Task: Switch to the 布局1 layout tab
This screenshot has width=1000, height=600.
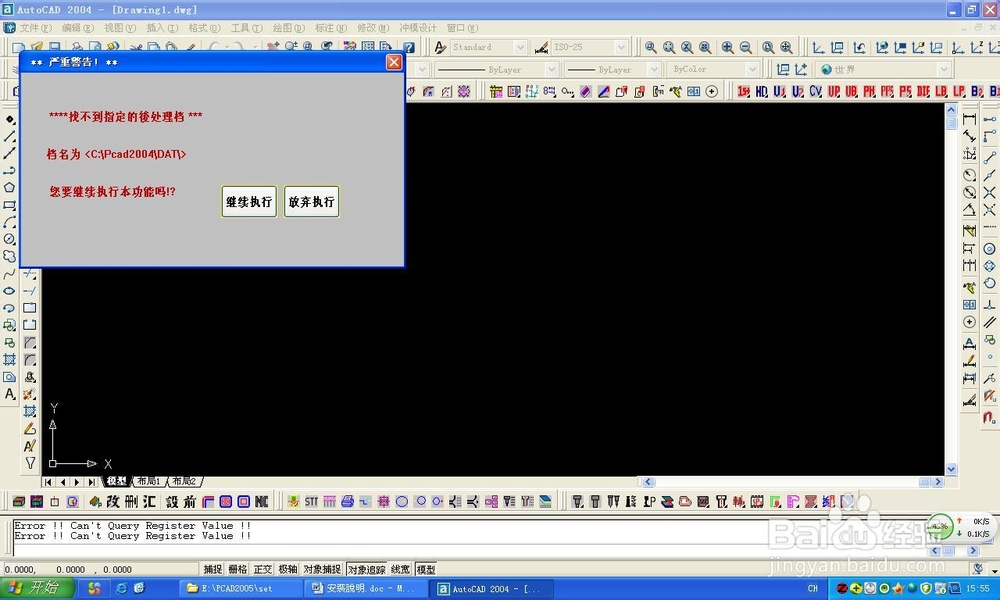Action: (148, 481)
